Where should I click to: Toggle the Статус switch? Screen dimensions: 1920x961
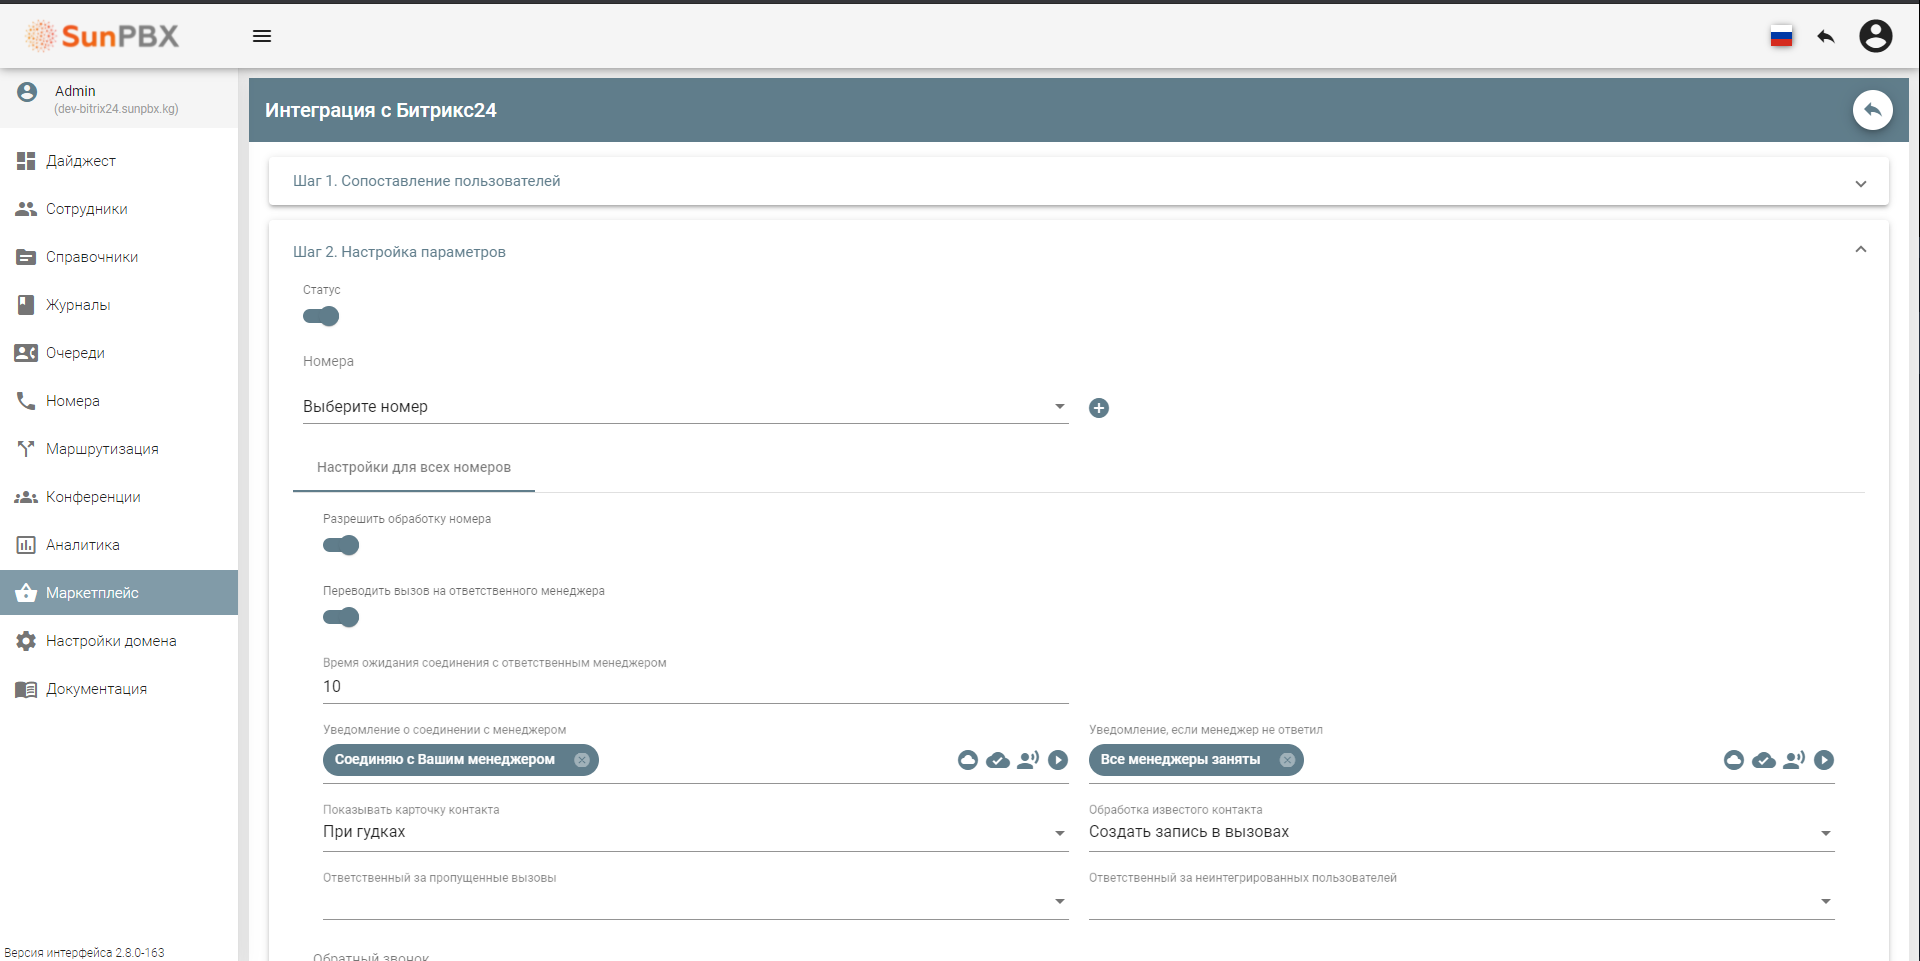[x=321, y=317]
